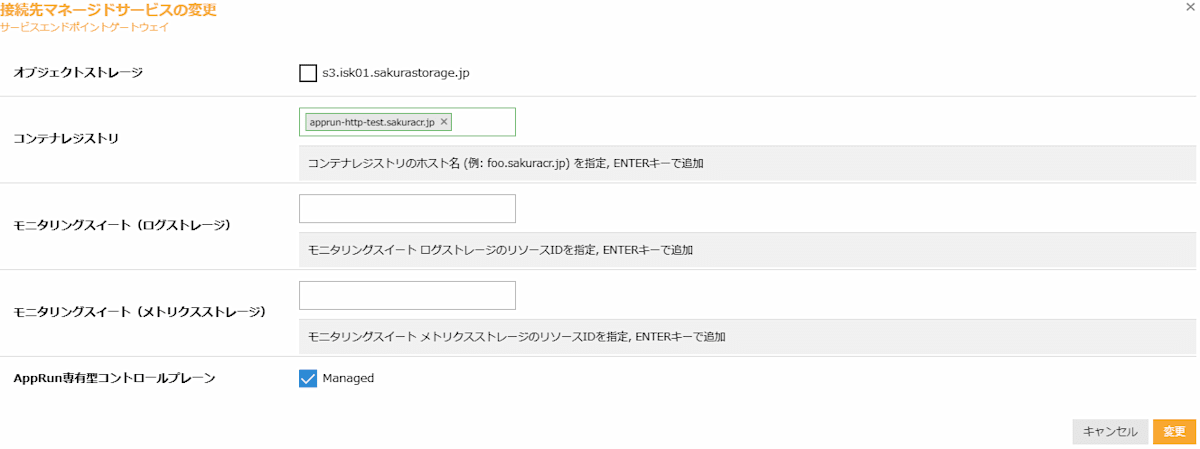This screenshot has width=1200, height=449.
Task: Click the コンテナレジストリ tag input field
Action: pyautogui.click(x=407, y=122)
